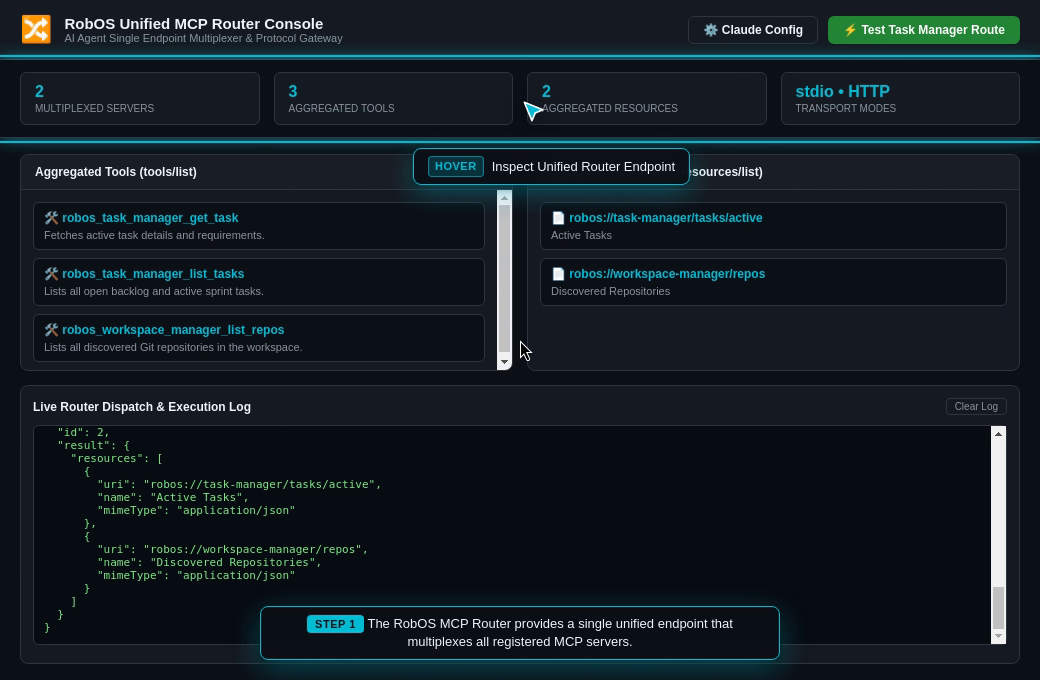
Task: Open resource robos://task-manager/tasks/active
Action: (773, 226)
